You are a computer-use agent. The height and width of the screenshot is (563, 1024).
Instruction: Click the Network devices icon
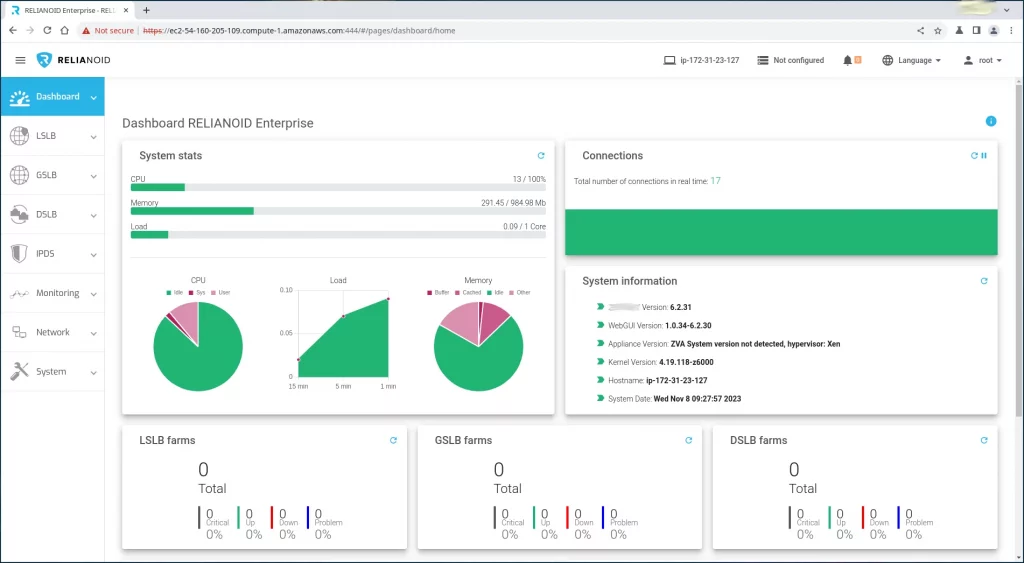click(x=20, y=332)
